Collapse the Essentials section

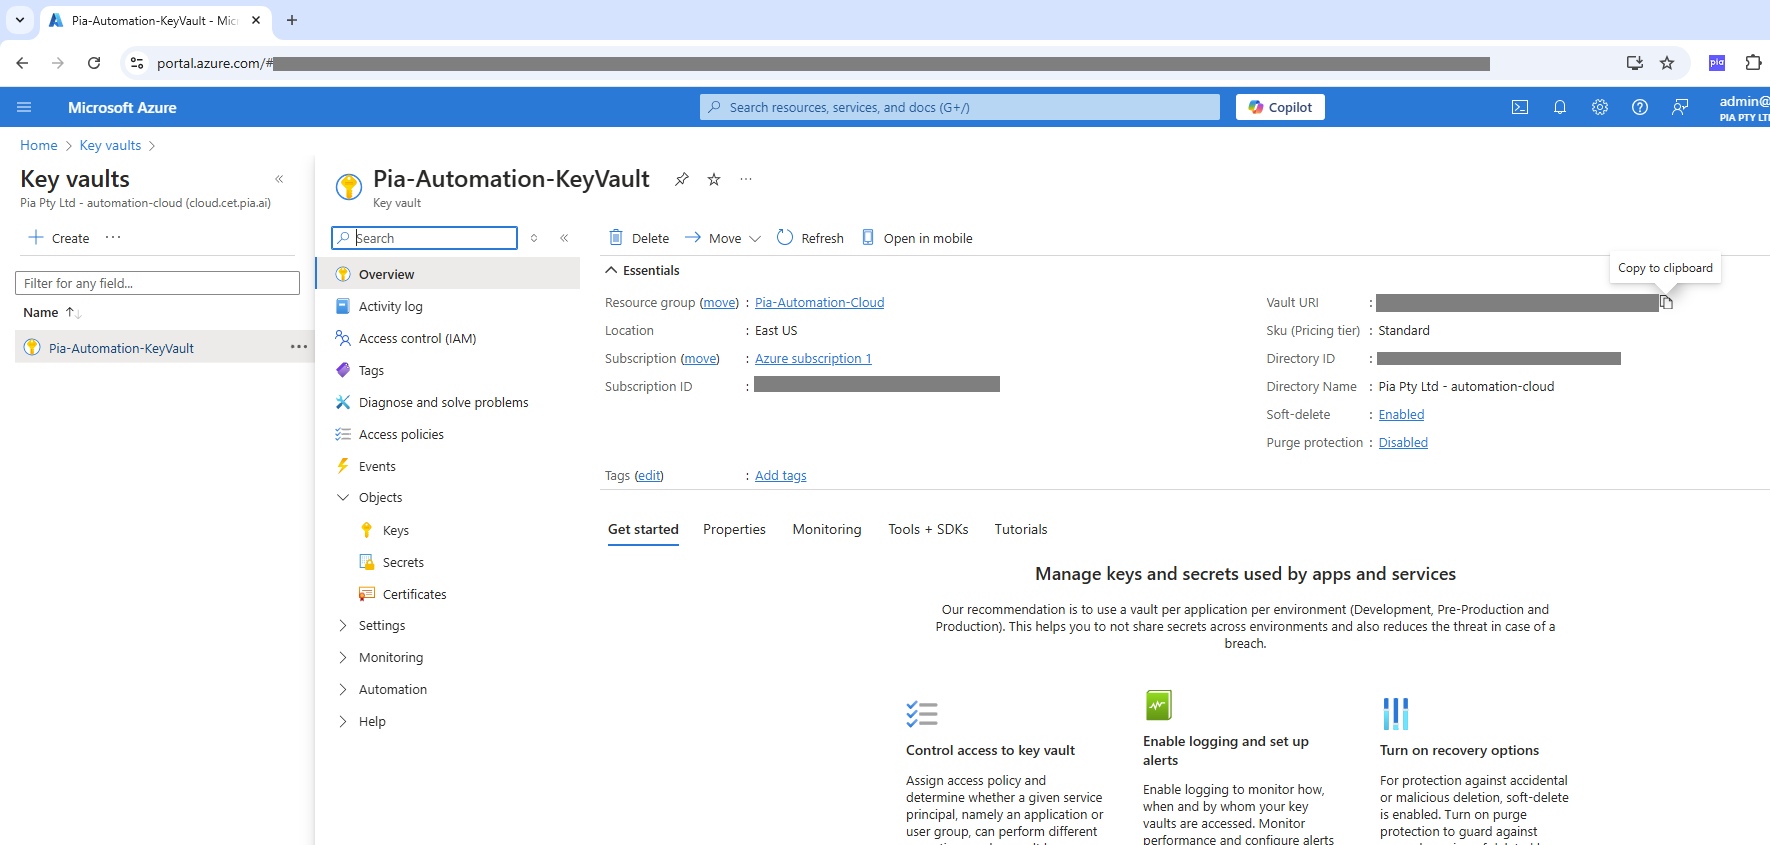click(642, 270)
